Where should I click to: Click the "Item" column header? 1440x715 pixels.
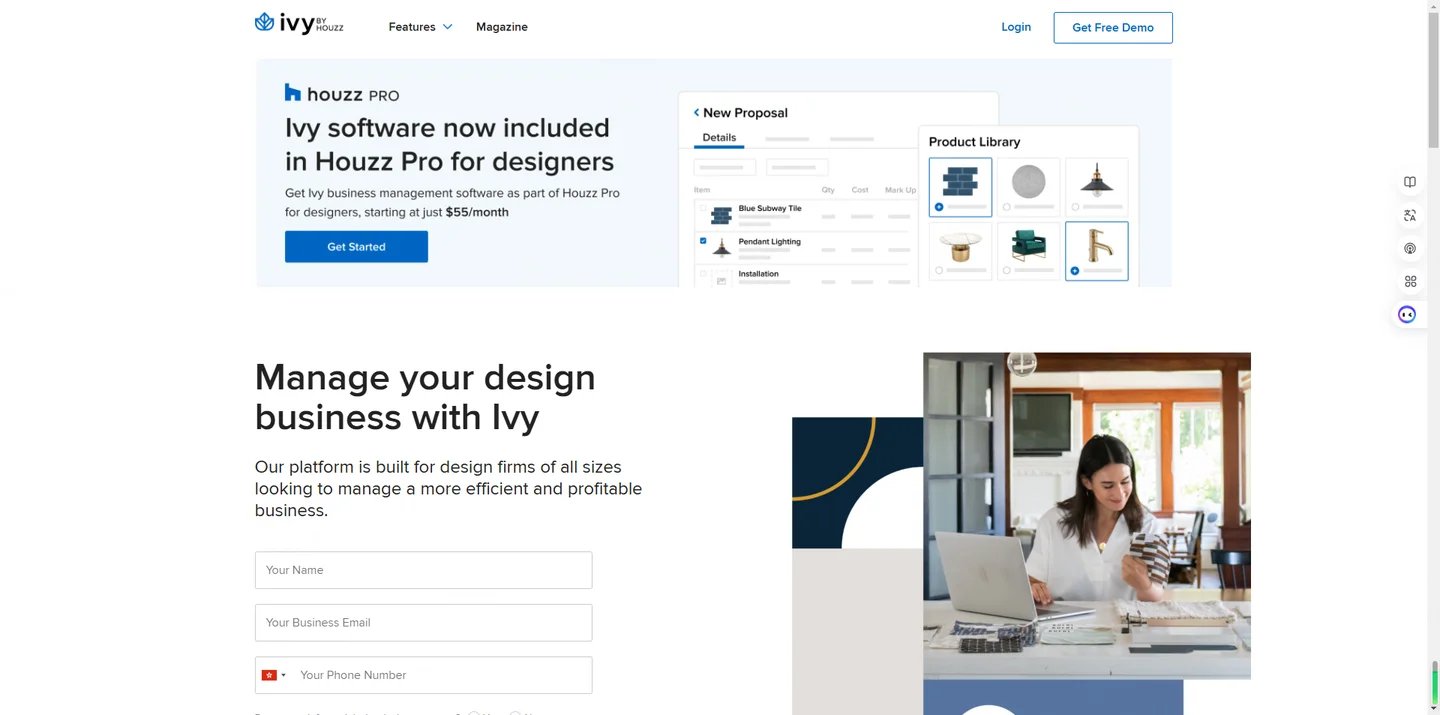tap(702, 189)
